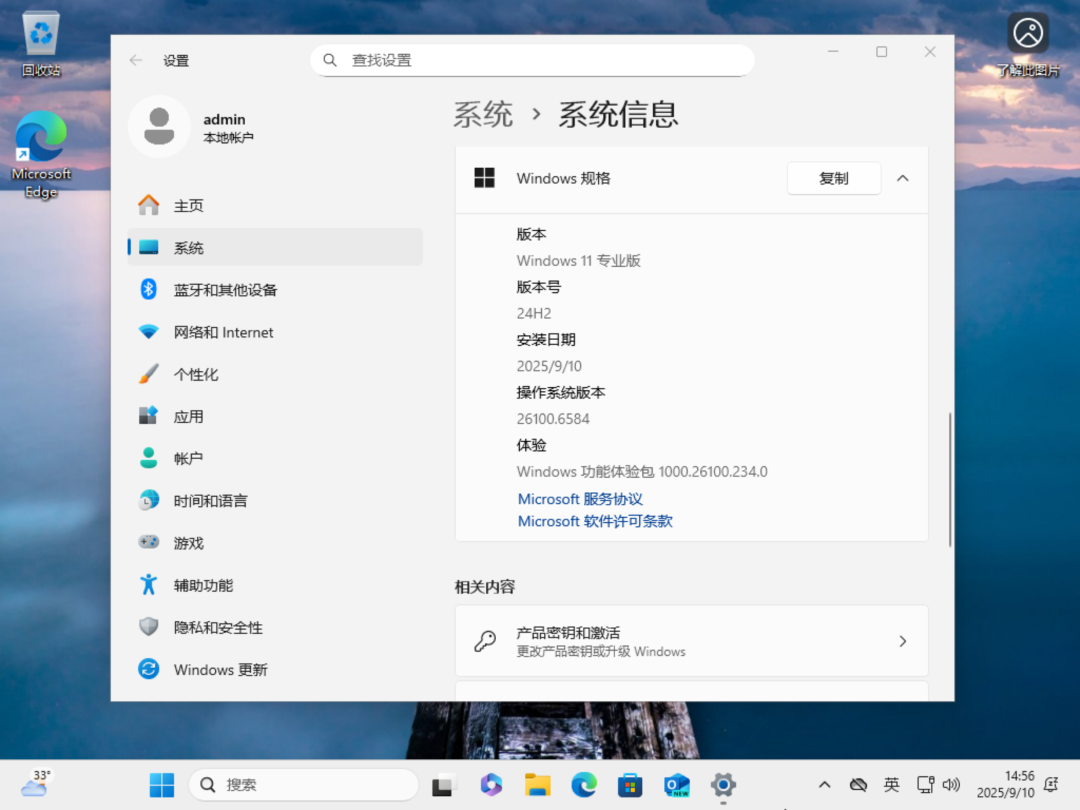Screen dimensions: 1080x810
Task: Close the Settings window
Action: coord(930,52)
